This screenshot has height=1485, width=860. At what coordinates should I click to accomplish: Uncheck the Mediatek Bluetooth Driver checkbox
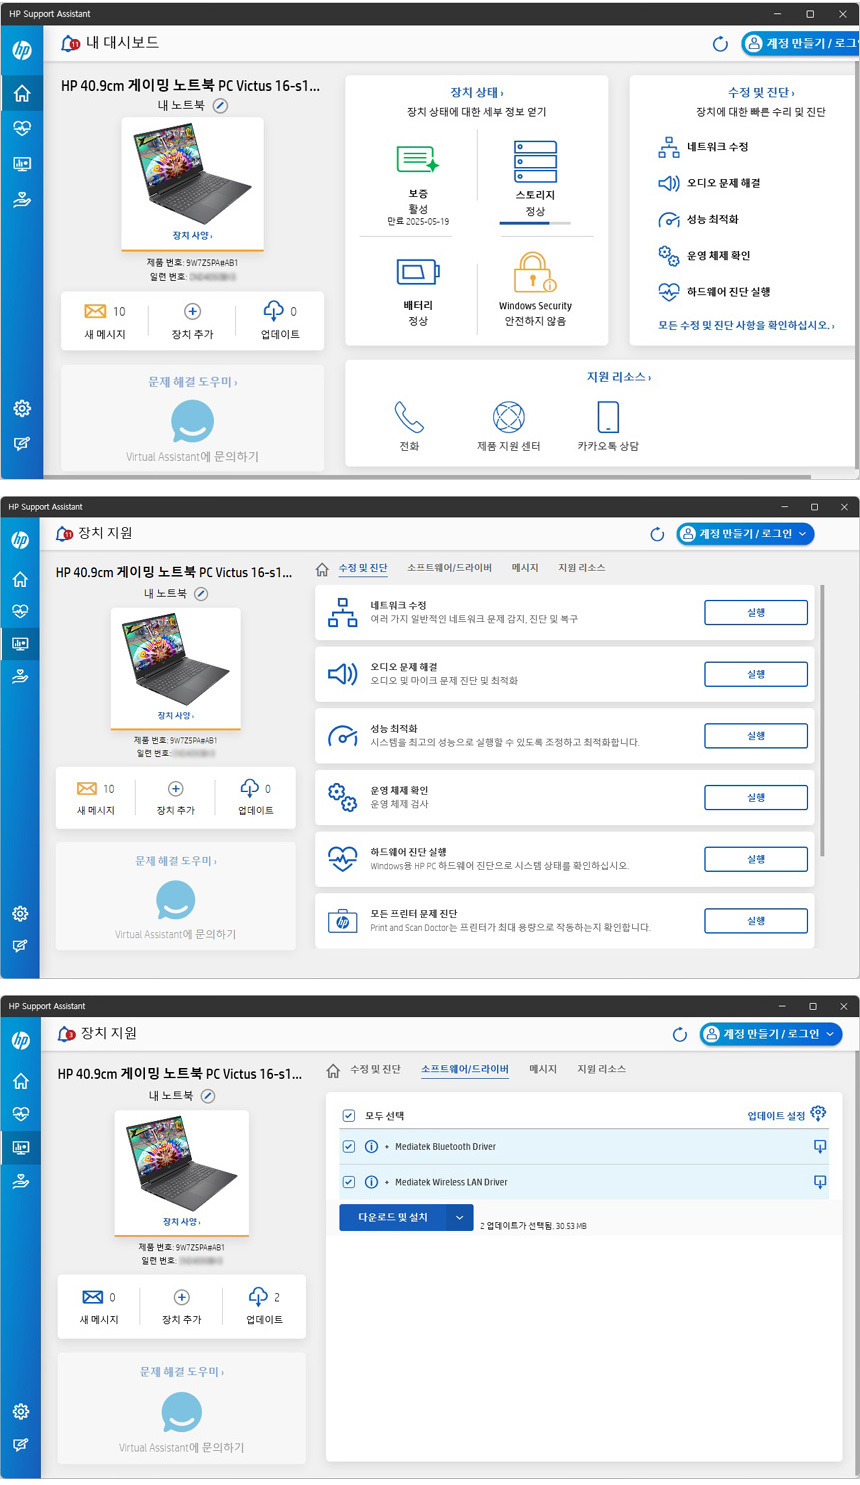click(x=349, y=1147)
